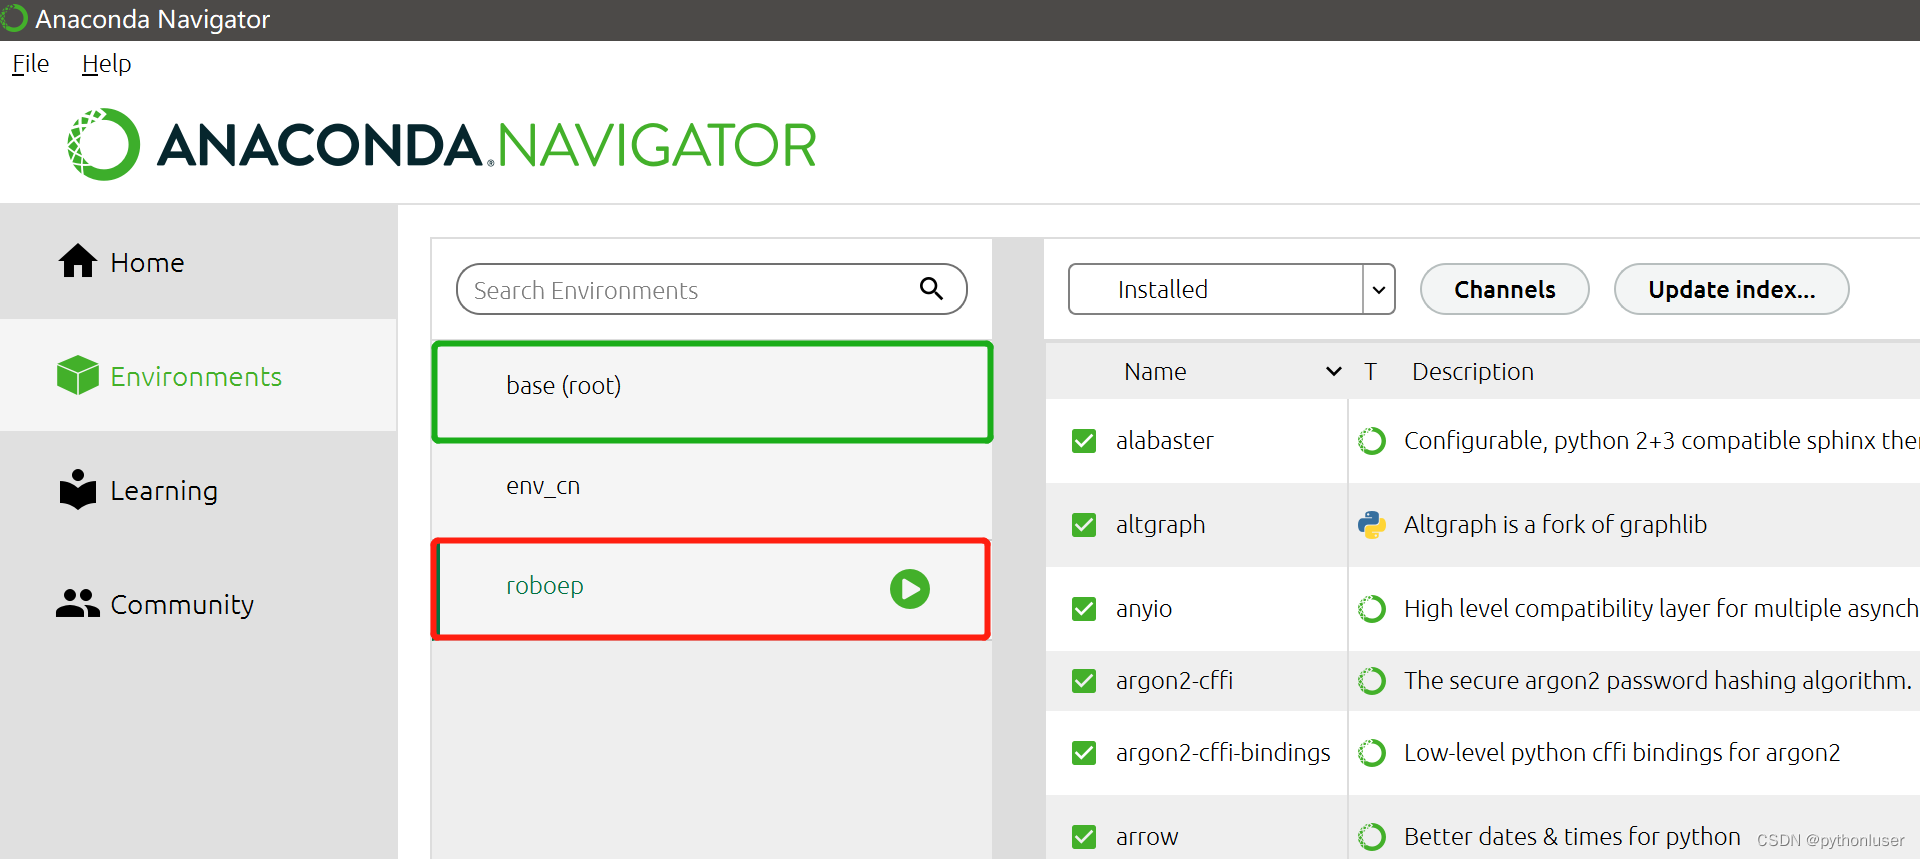Click the Channels button
1920x859 pixels.
(1504, 289)
